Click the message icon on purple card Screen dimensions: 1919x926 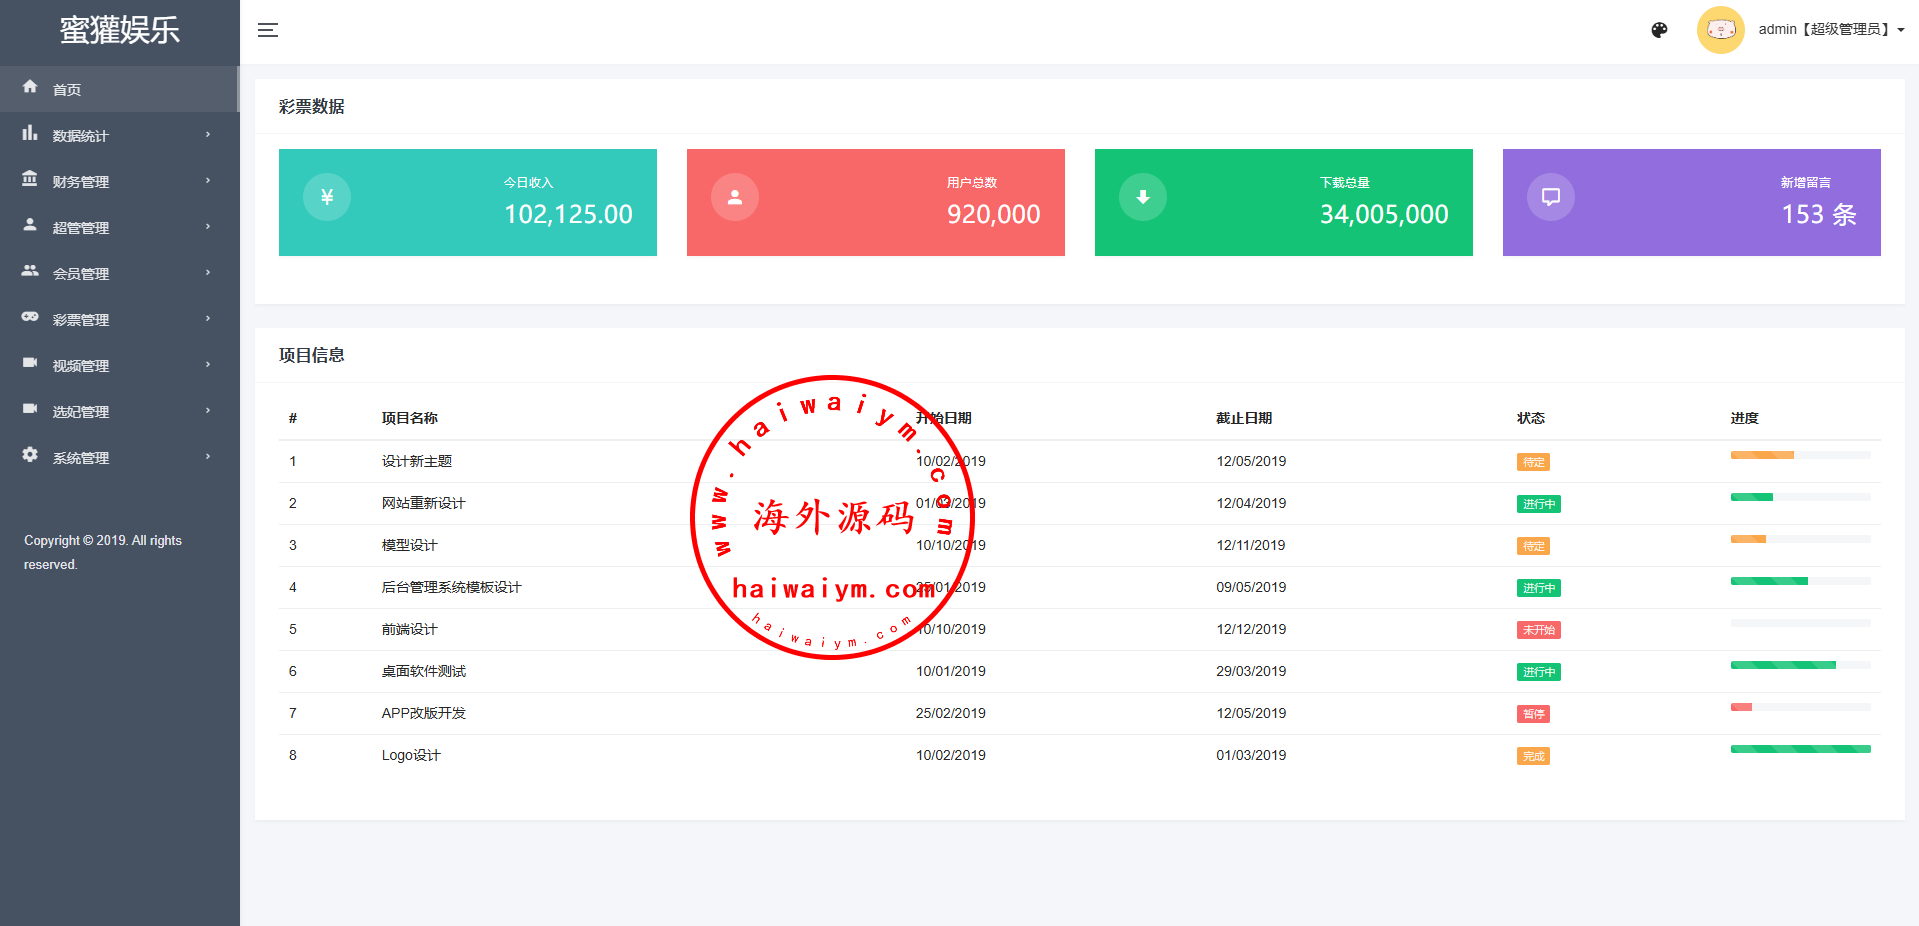pyautogui.click(x=1551, y=197)
